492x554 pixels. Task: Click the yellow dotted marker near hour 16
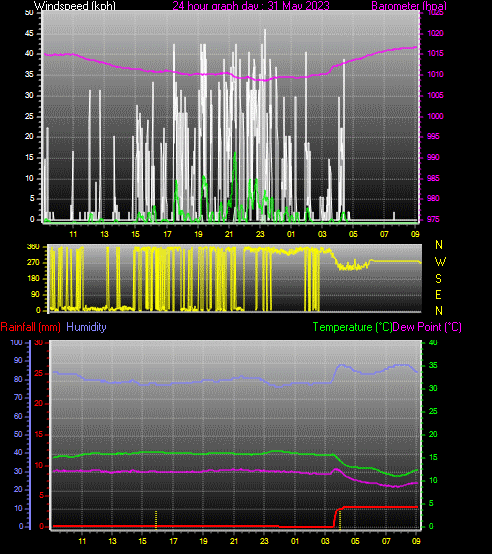point(156,520)
